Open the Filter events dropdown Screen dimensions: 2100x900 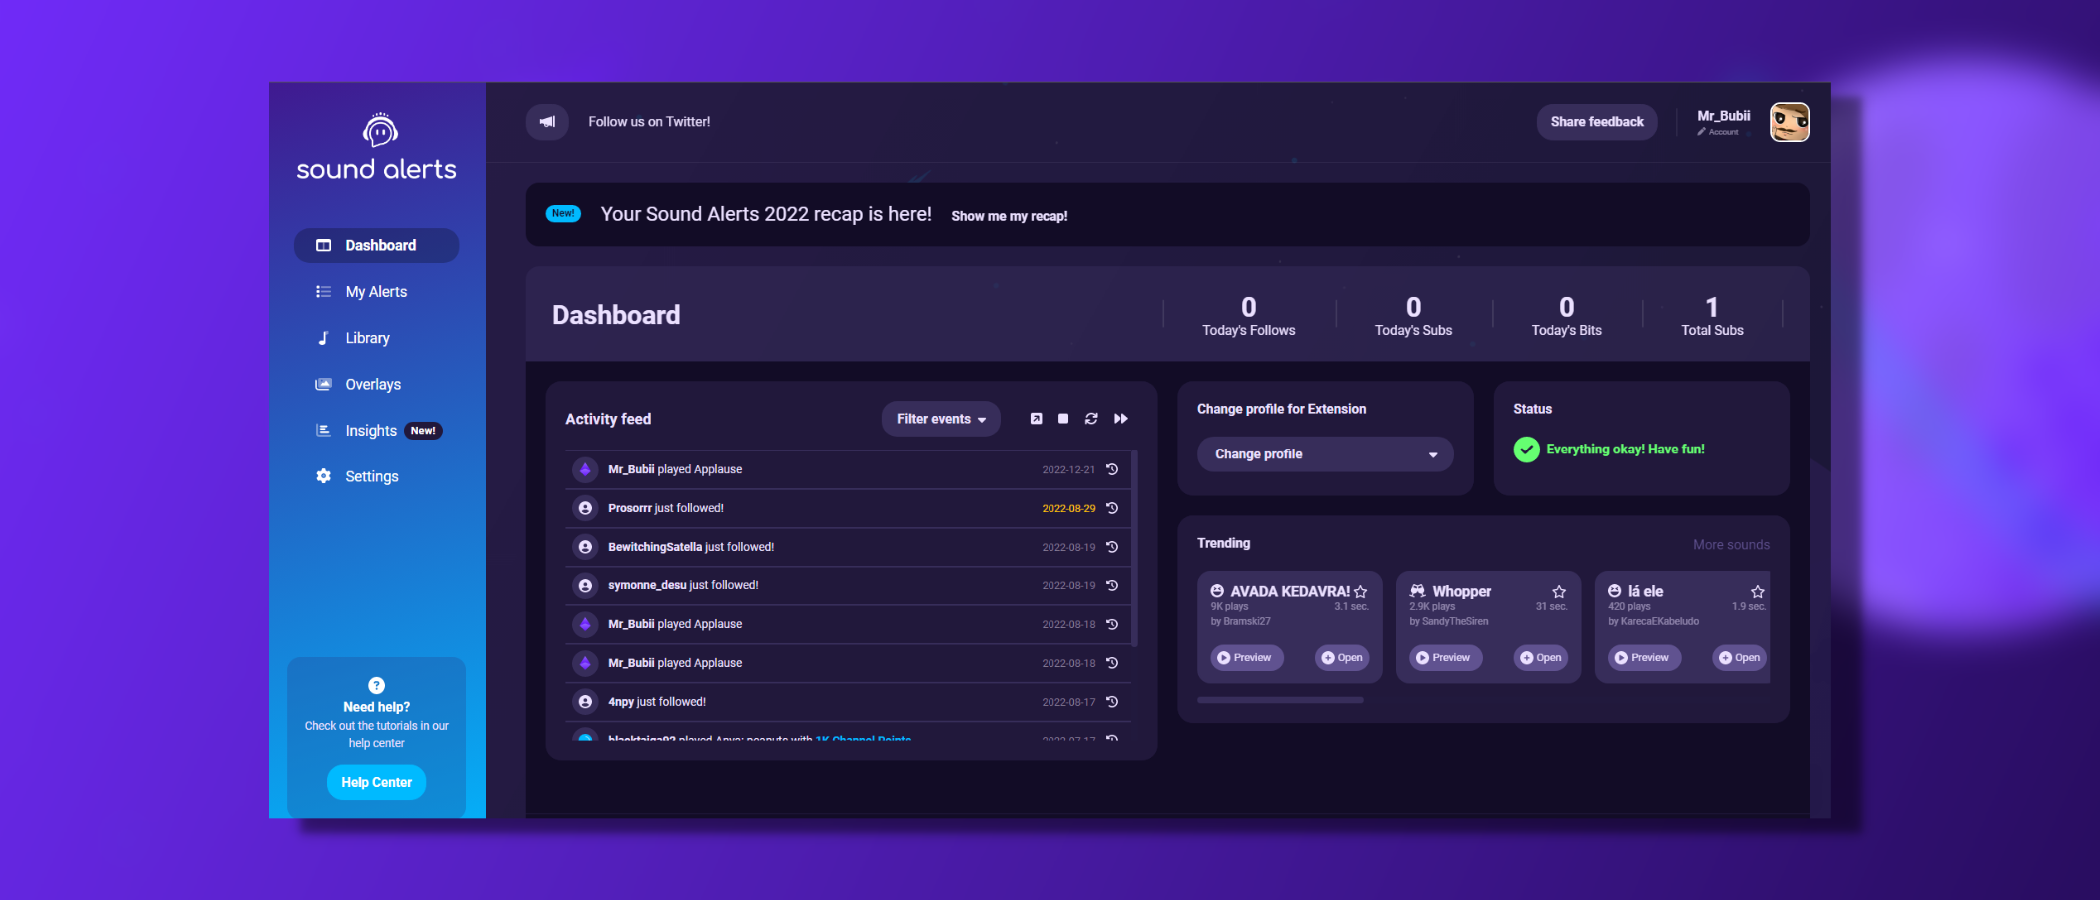tap(939, 419)
